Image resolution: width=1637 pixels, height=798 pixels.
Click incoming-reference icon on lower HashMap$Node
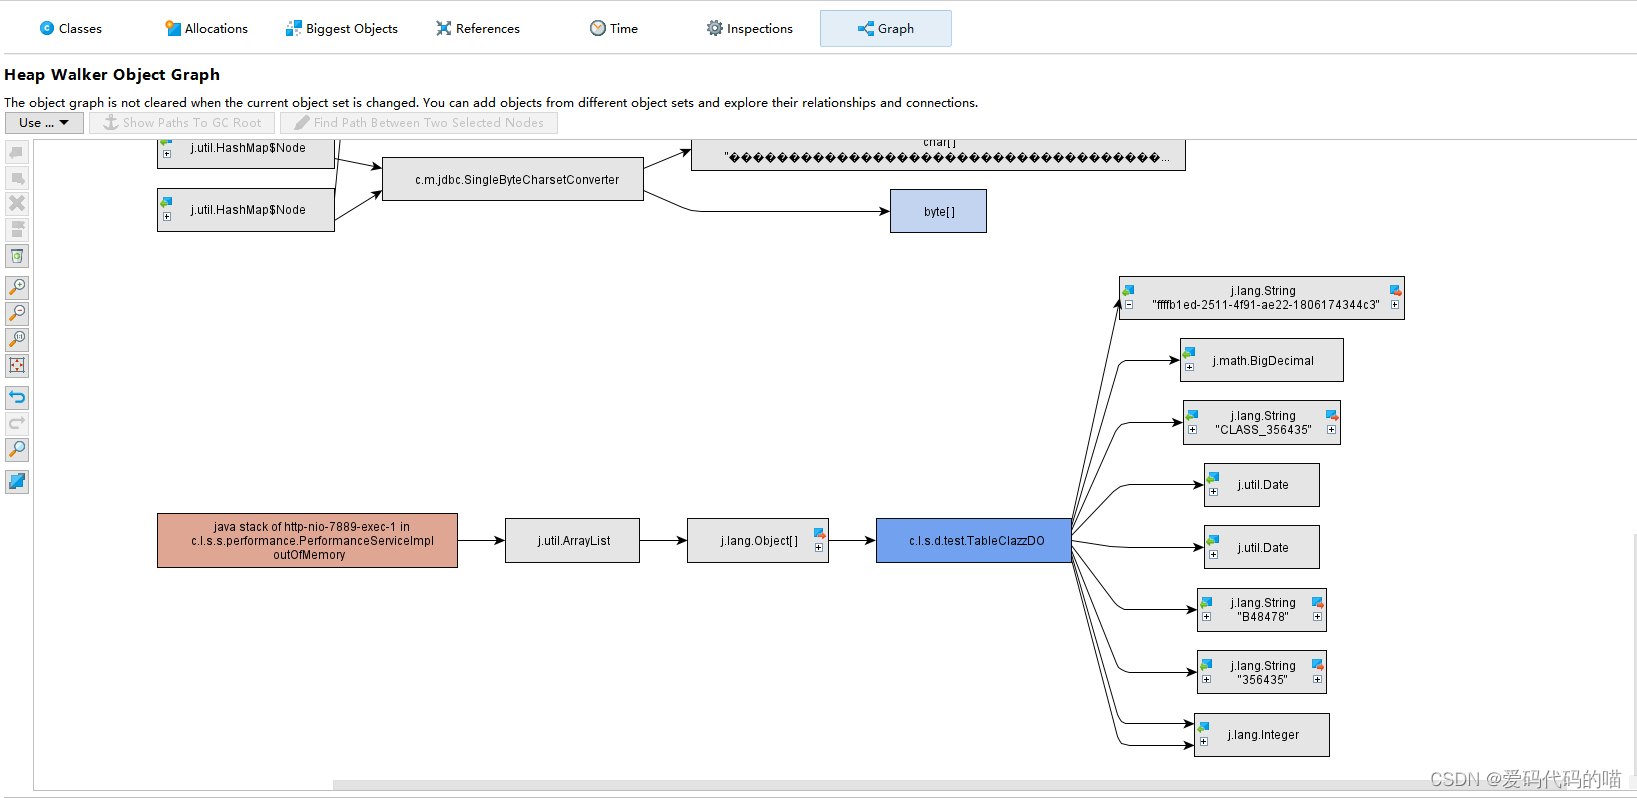(167, 202)
